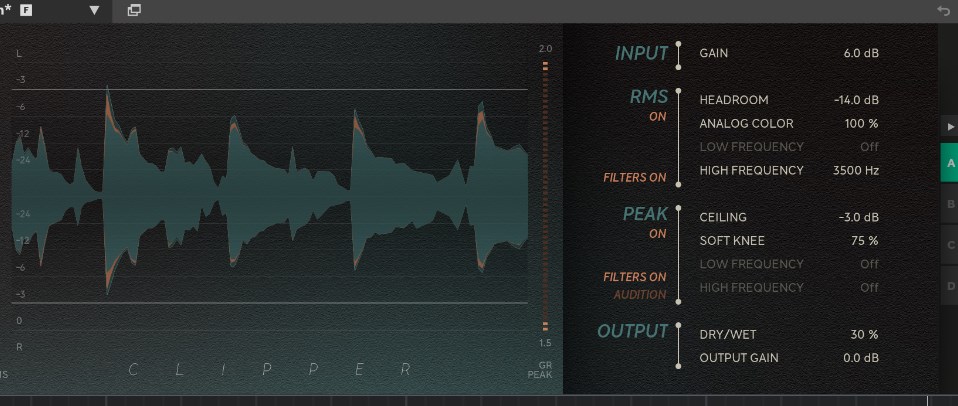Click the RMS HIGH FREQUENCY 3500 Hz value

coord(855,171)
